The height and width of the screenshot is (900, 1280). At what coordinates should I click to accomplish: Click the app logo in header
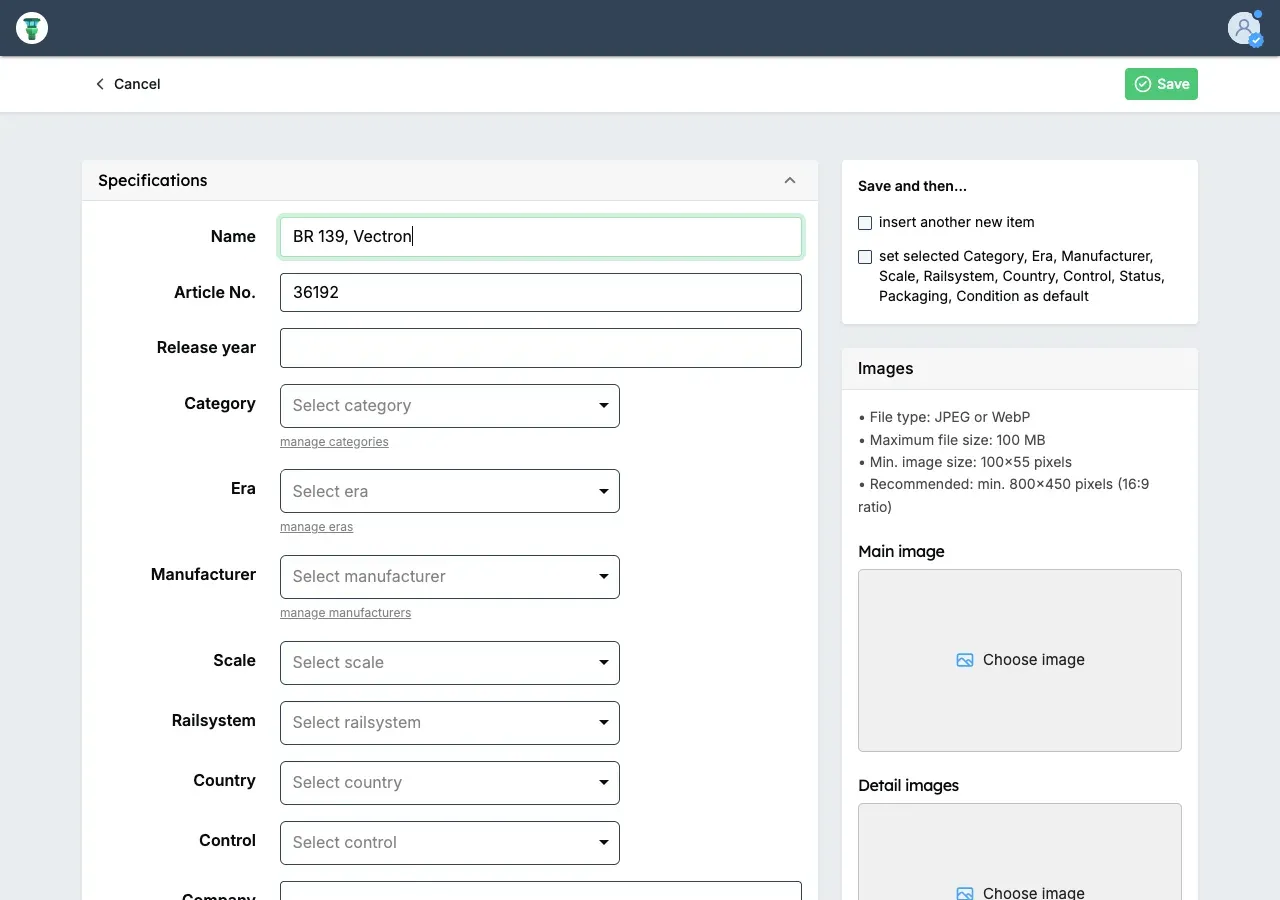[32, 28]
